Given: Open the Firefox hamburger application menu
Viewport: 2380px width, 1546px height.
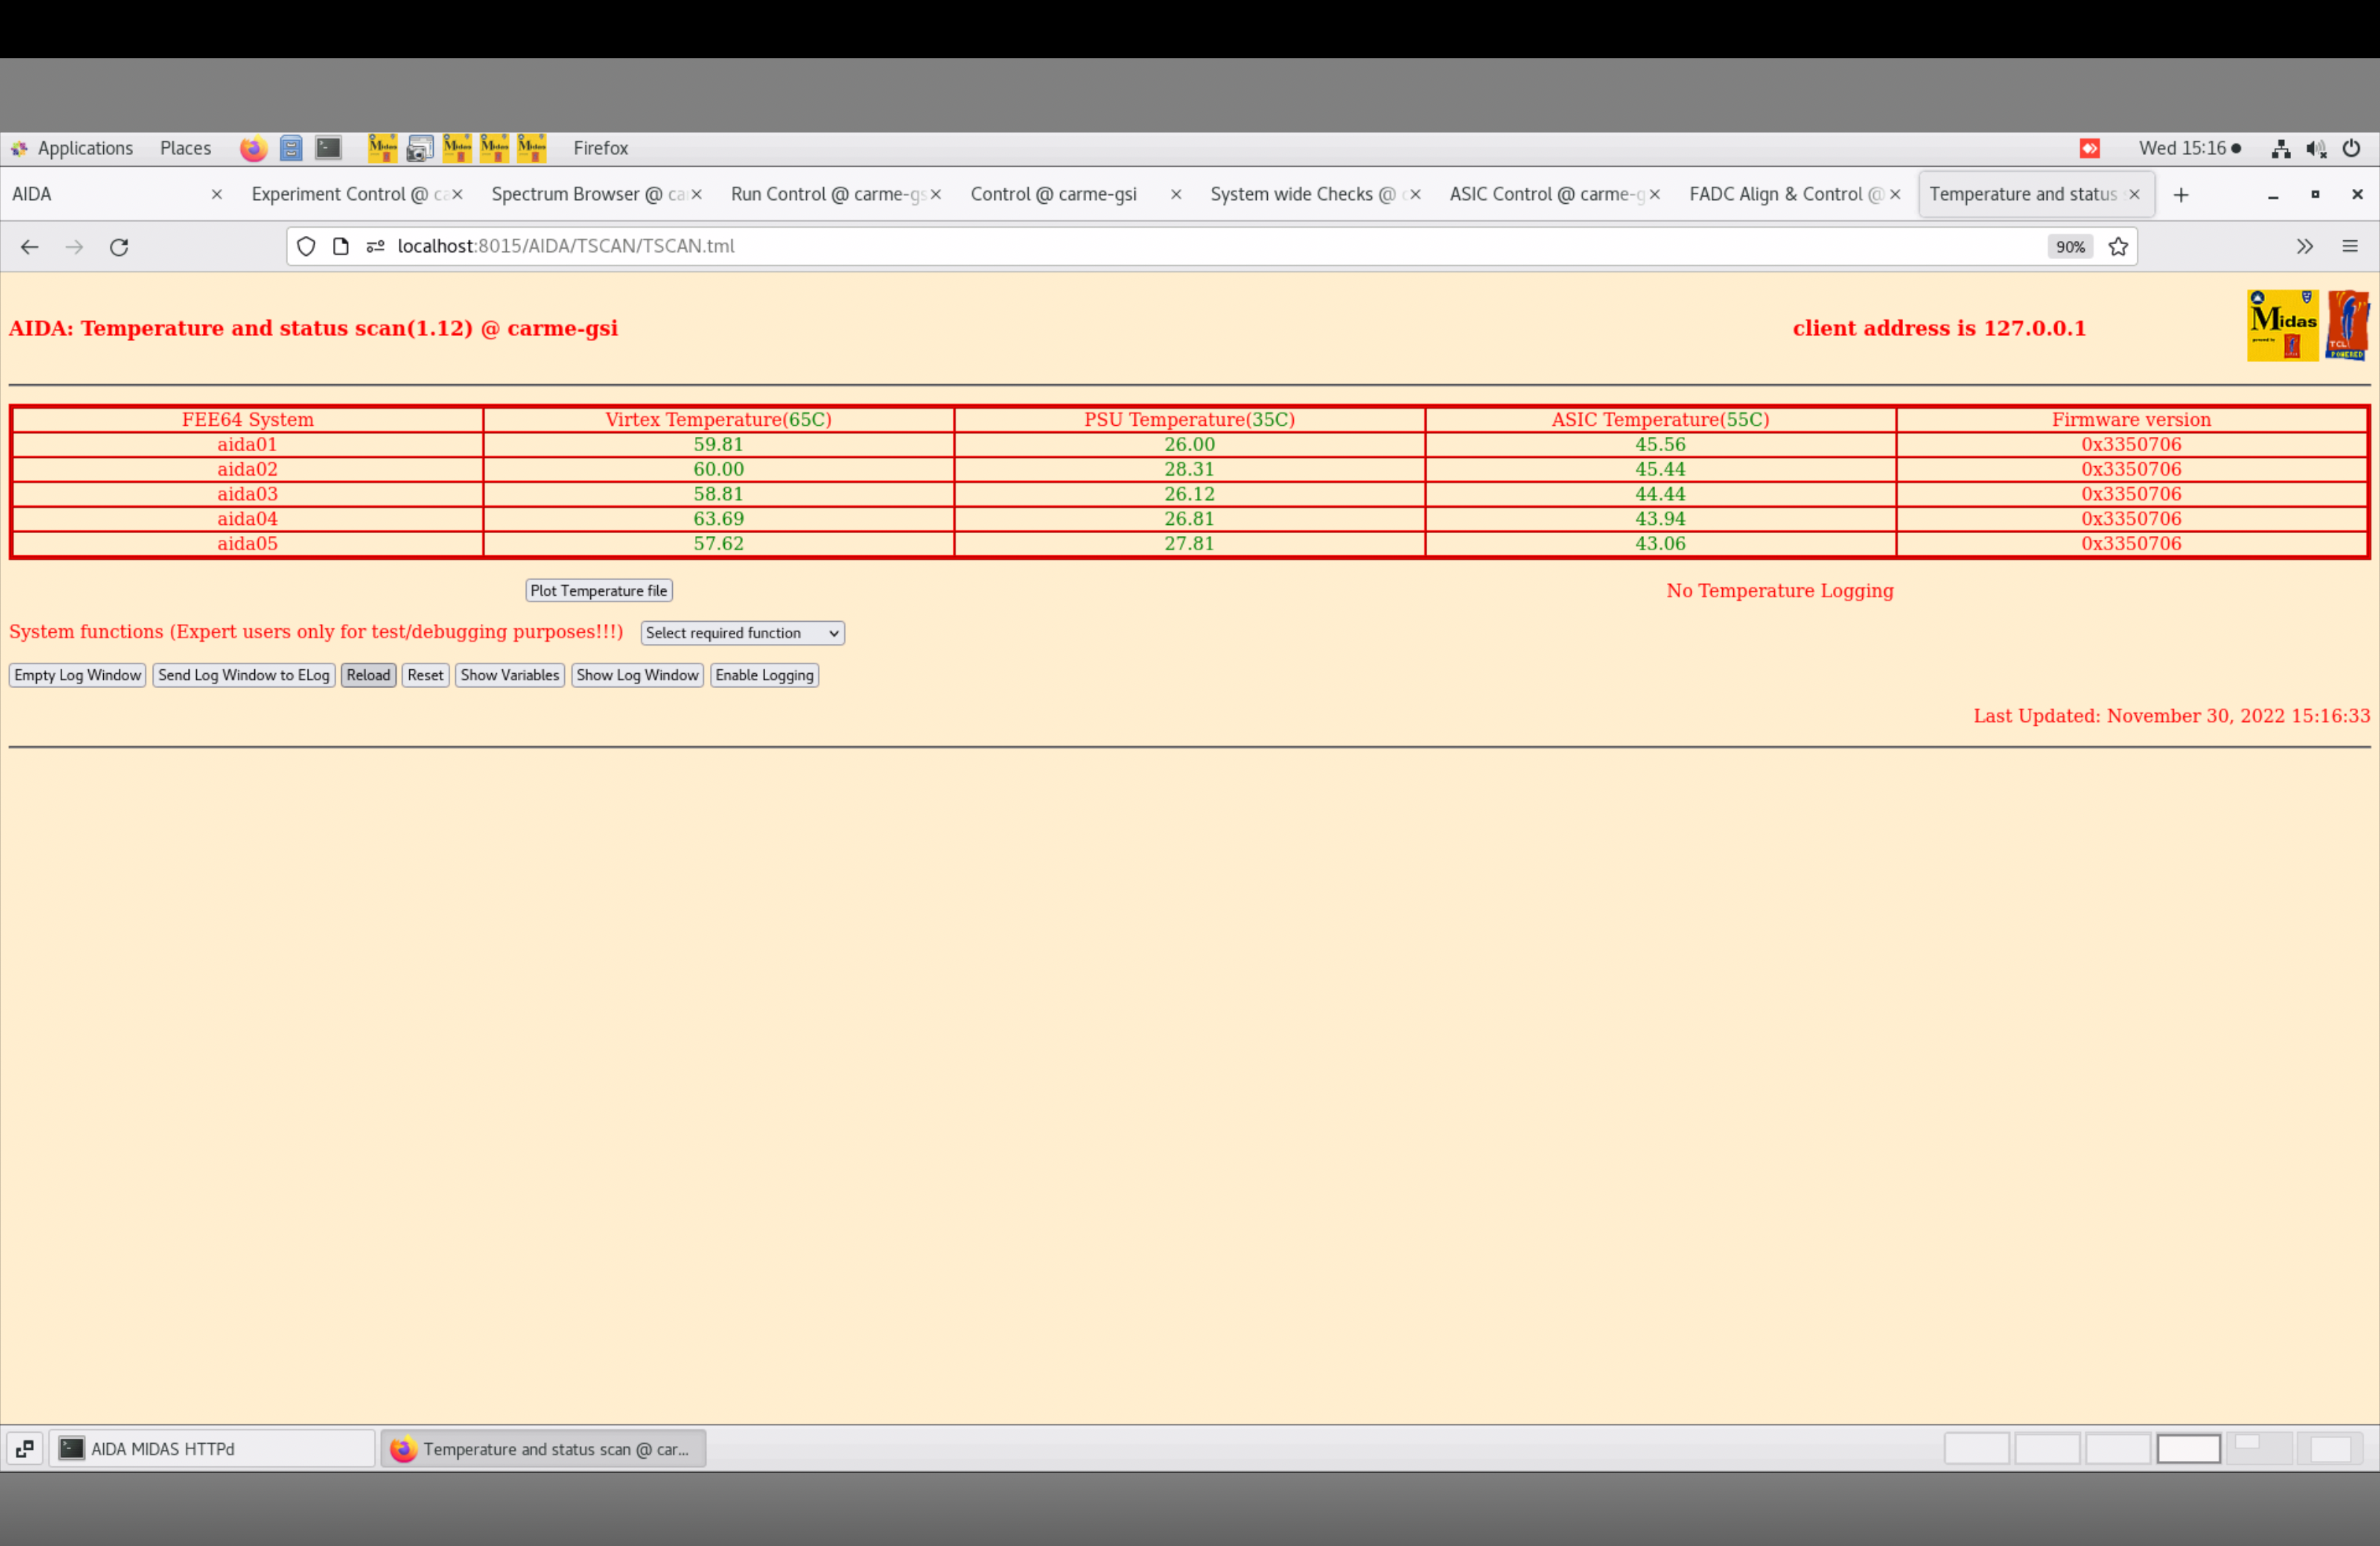Looking at the screenshot, I should [2350, 247].
